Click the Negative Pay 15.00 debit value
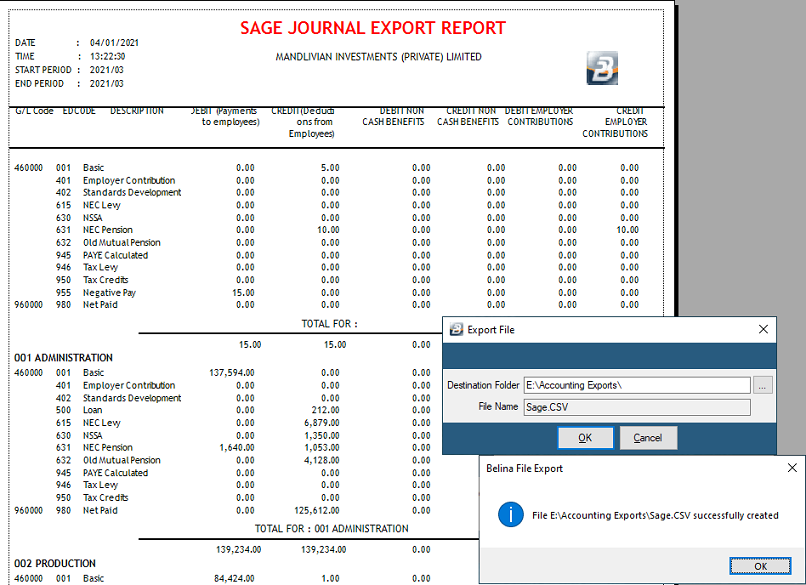Image resolution: width=806 pixels, height=585 pixels. tap(243, 292)
